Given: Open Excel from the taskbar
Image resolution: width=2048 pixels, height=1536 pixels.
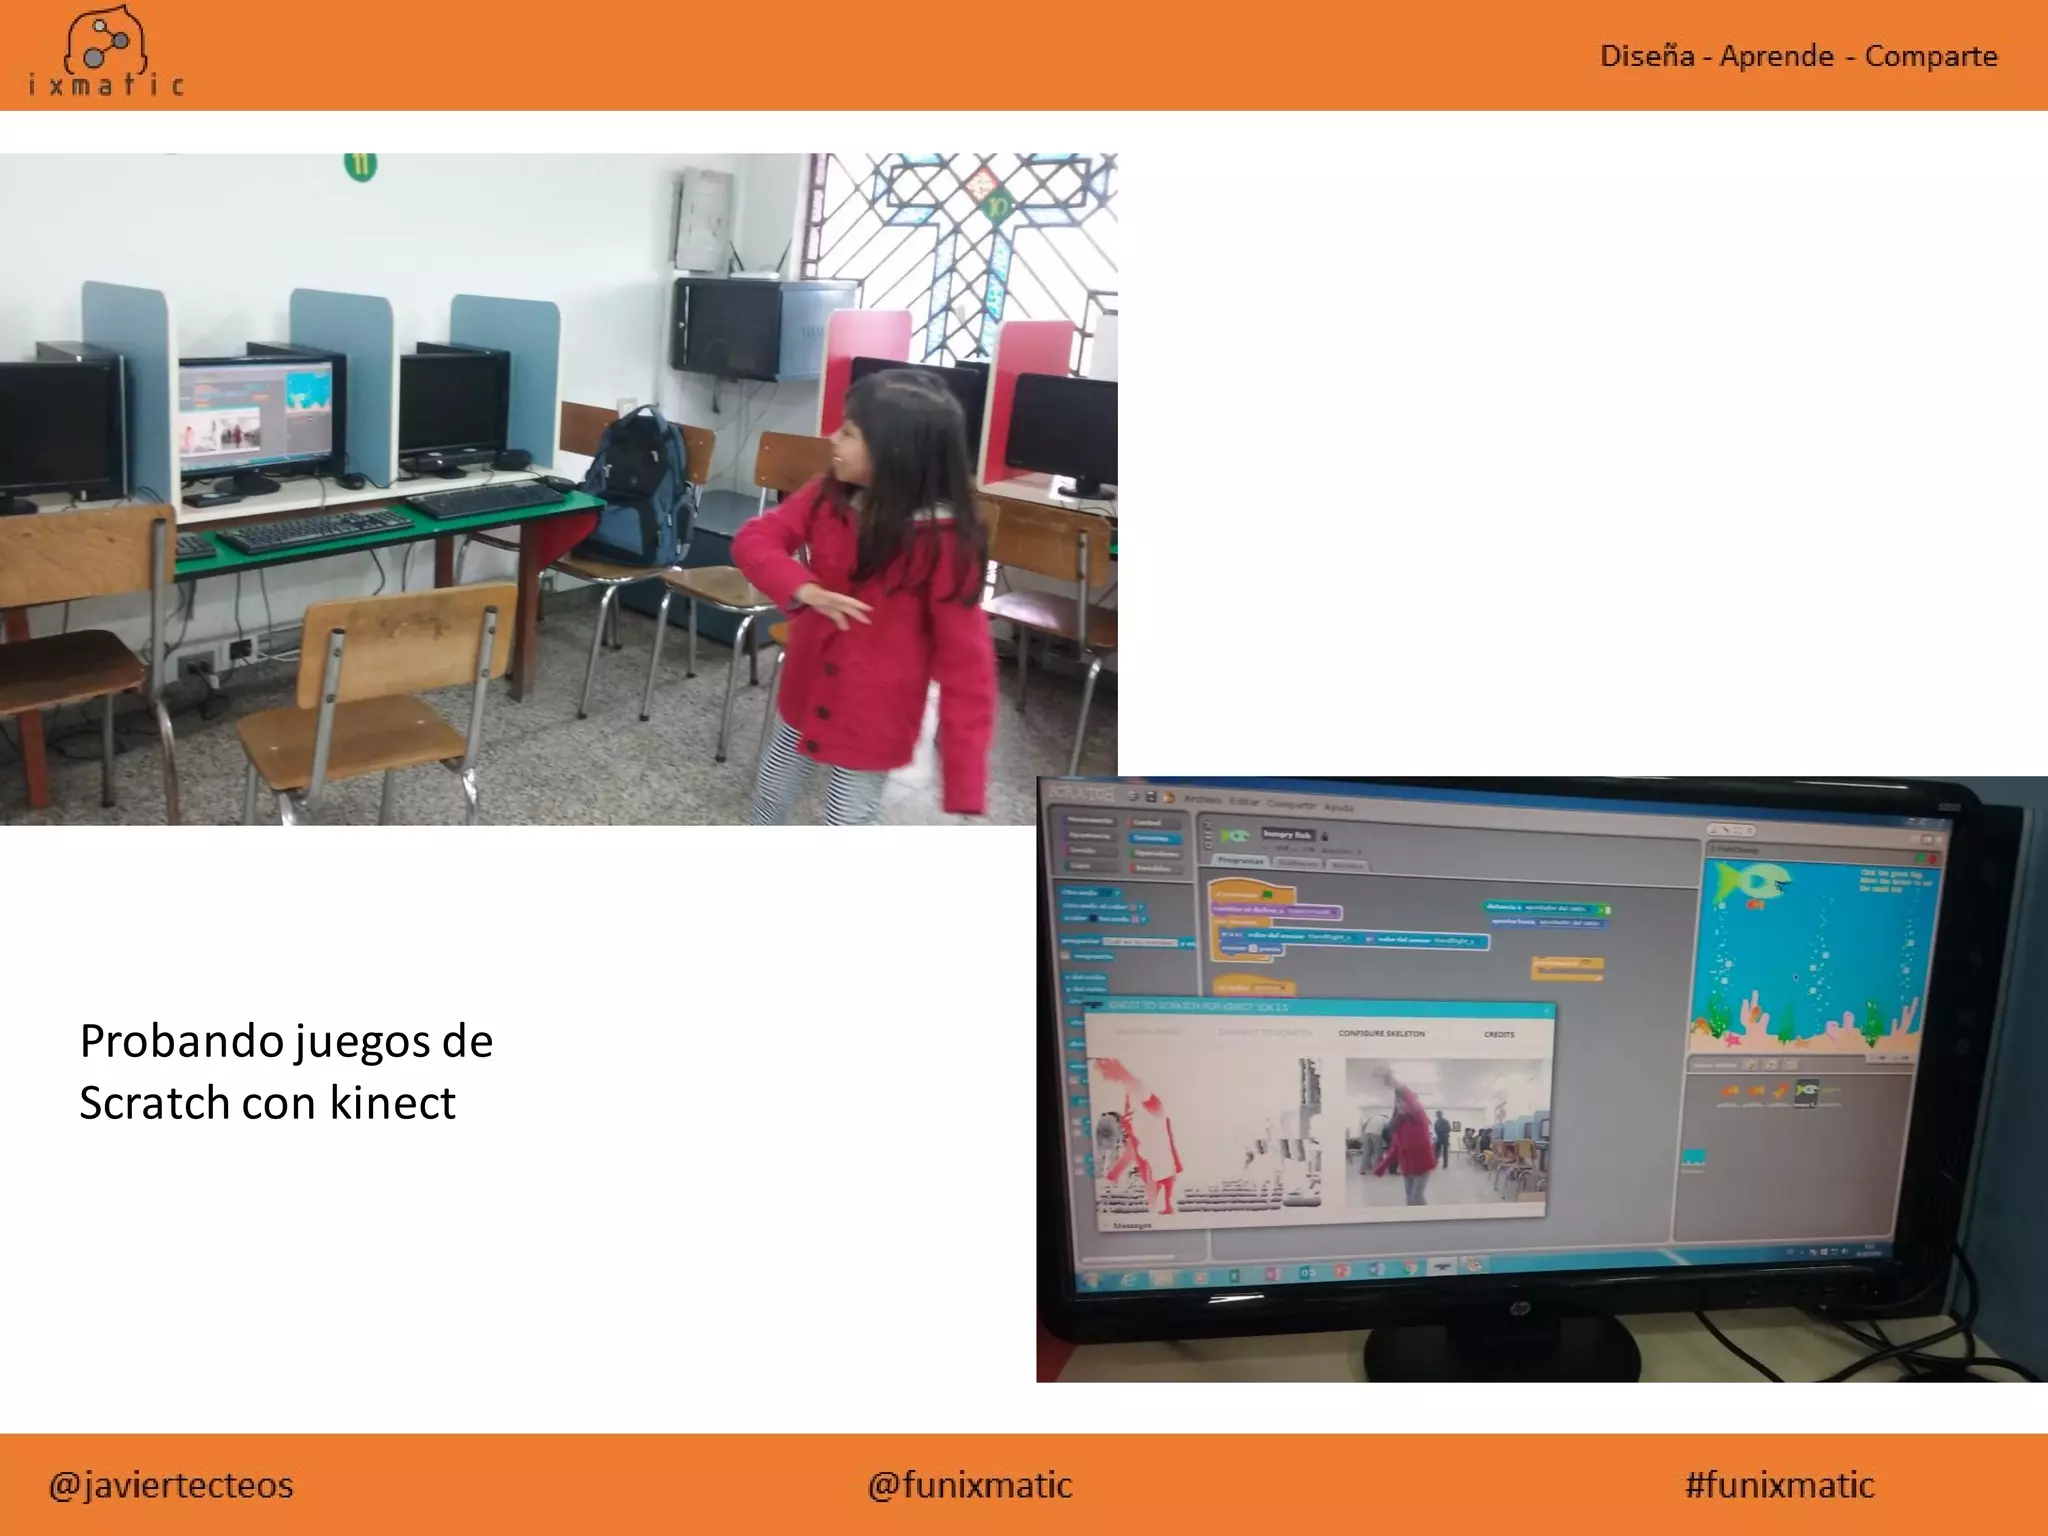Looking at the screenshot, I should (x=1234, y=1276).
